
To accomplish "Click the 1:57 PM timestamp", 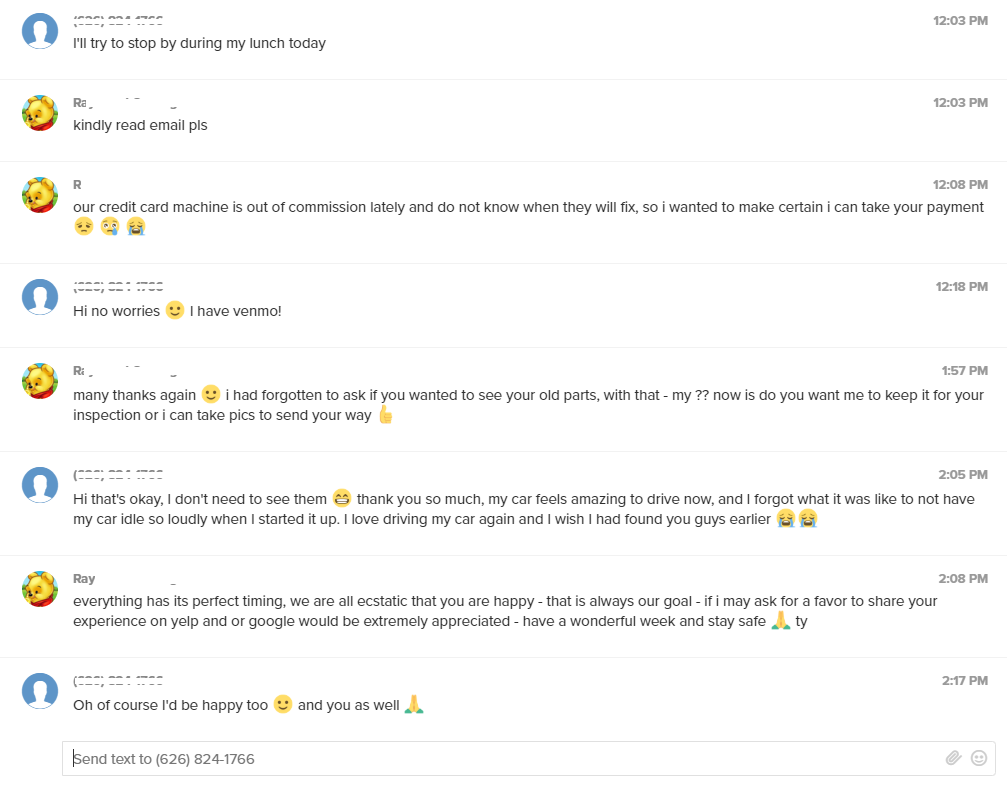I will pos(964,371).
